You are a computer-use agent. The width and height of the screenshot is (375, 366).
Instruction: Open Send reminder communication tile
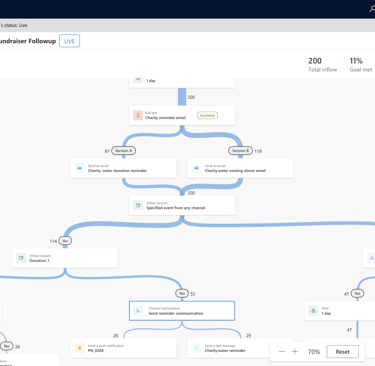182,311
